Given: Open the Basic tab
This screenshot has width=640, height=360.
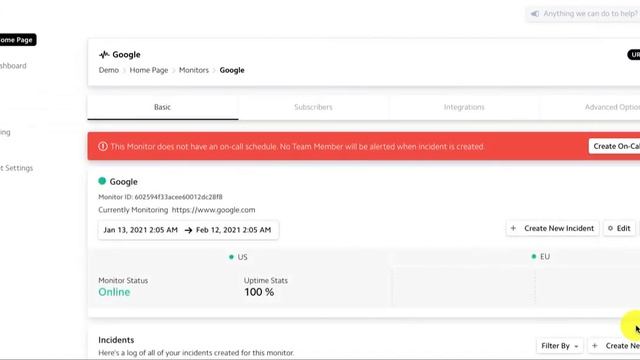Looking at the screenshot, I should [162, 107].
